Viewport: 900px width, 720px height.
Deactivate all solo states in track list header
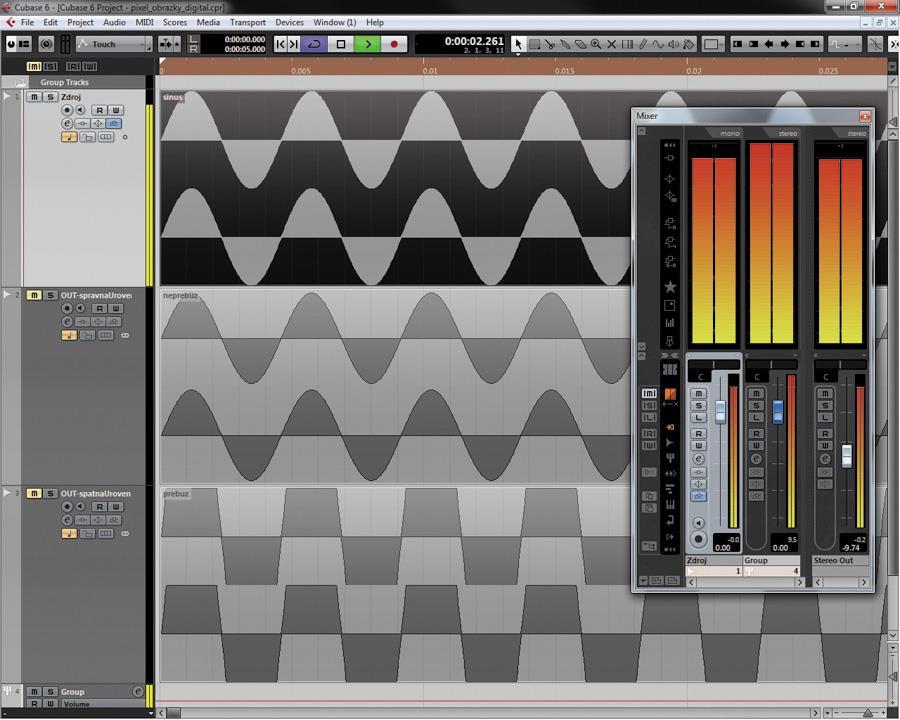pos(50,67)
